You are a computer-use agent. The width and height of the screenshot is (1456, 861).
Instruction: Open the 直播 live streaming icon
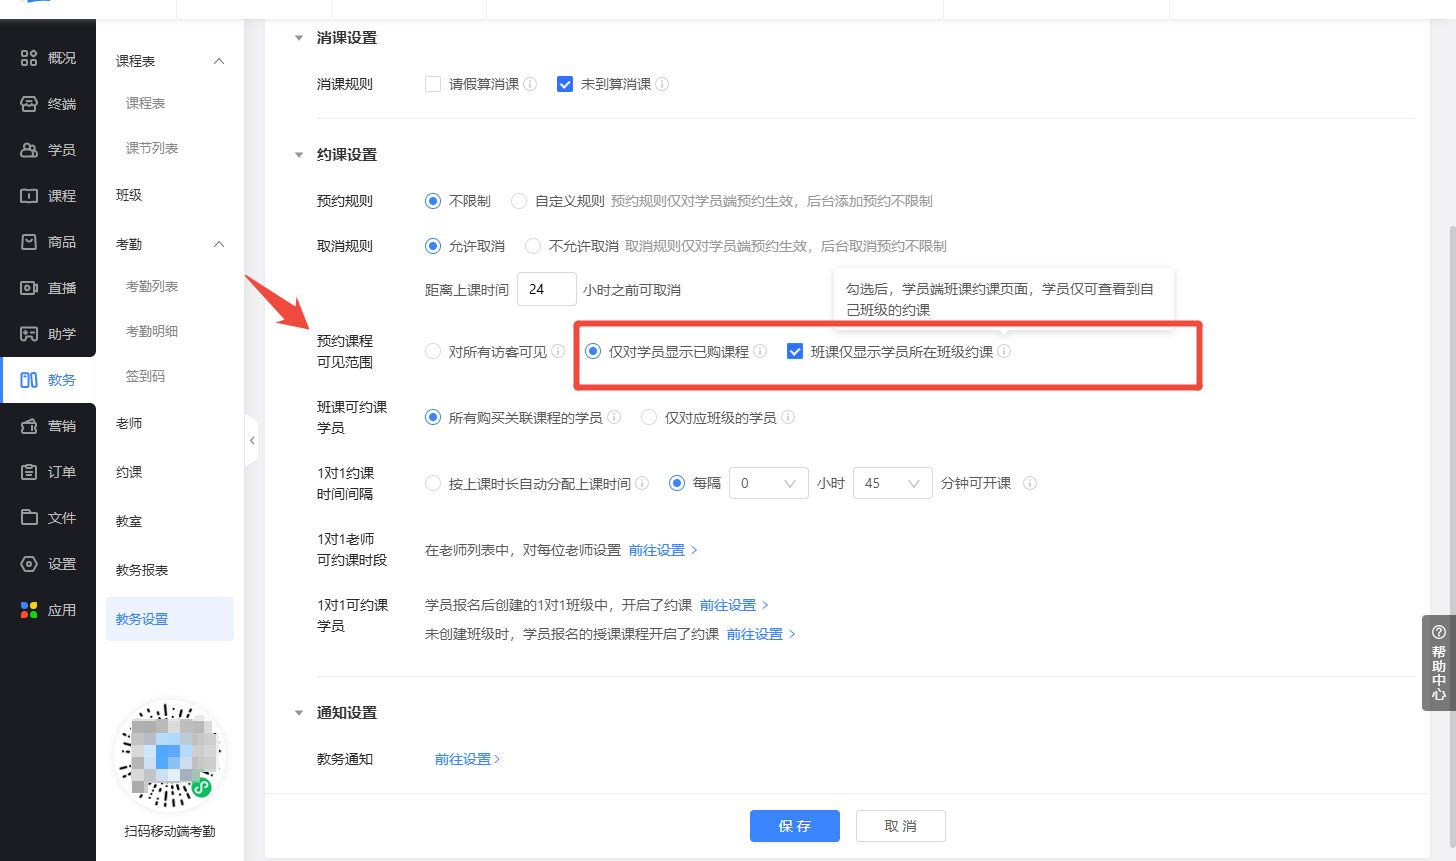pos(29,288)
